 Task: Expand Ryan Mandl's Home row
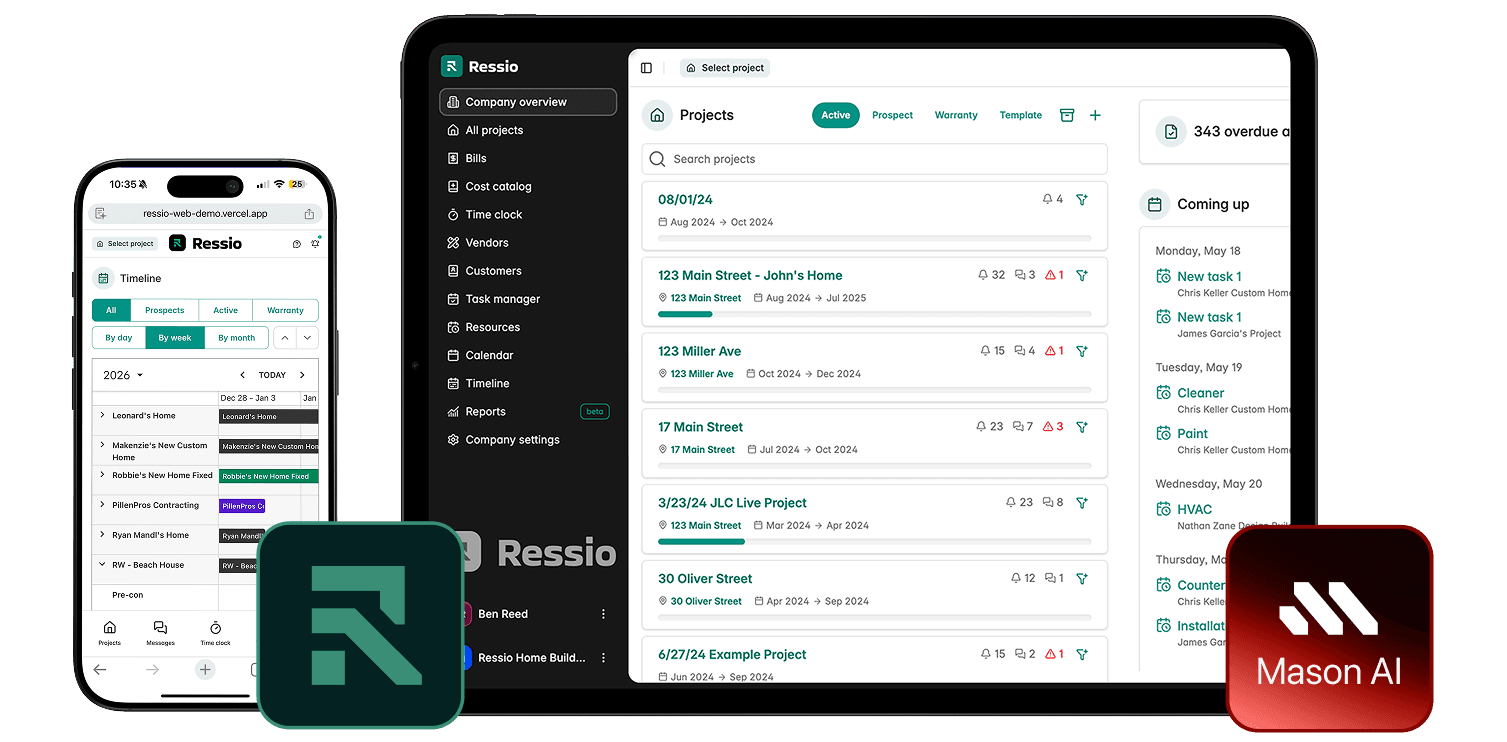[102, 535]
